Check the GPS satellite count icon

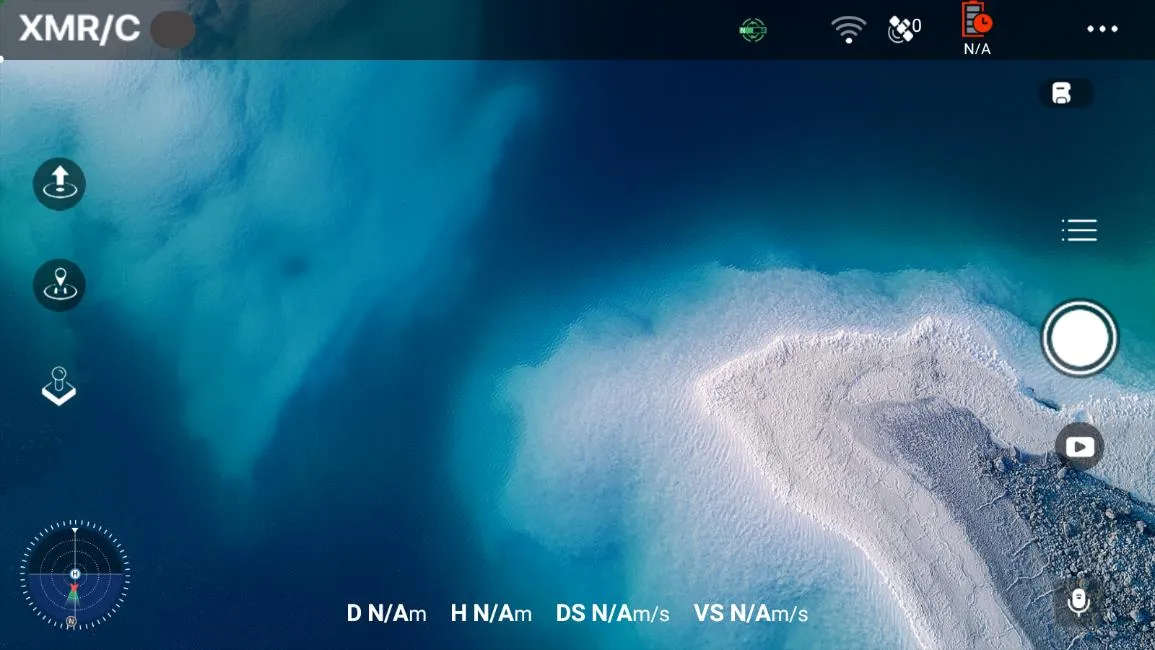coord(904,29)
